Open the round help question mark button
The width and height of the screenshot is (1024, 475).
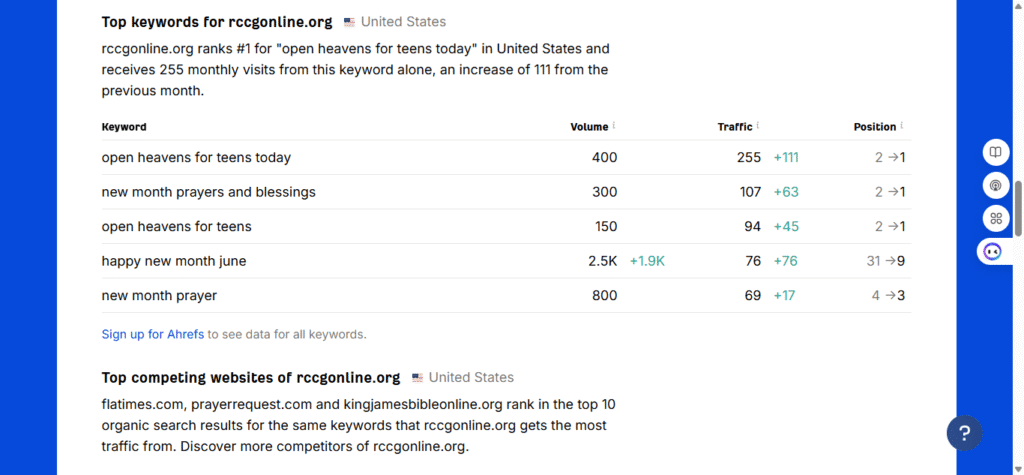click(965, 433)
